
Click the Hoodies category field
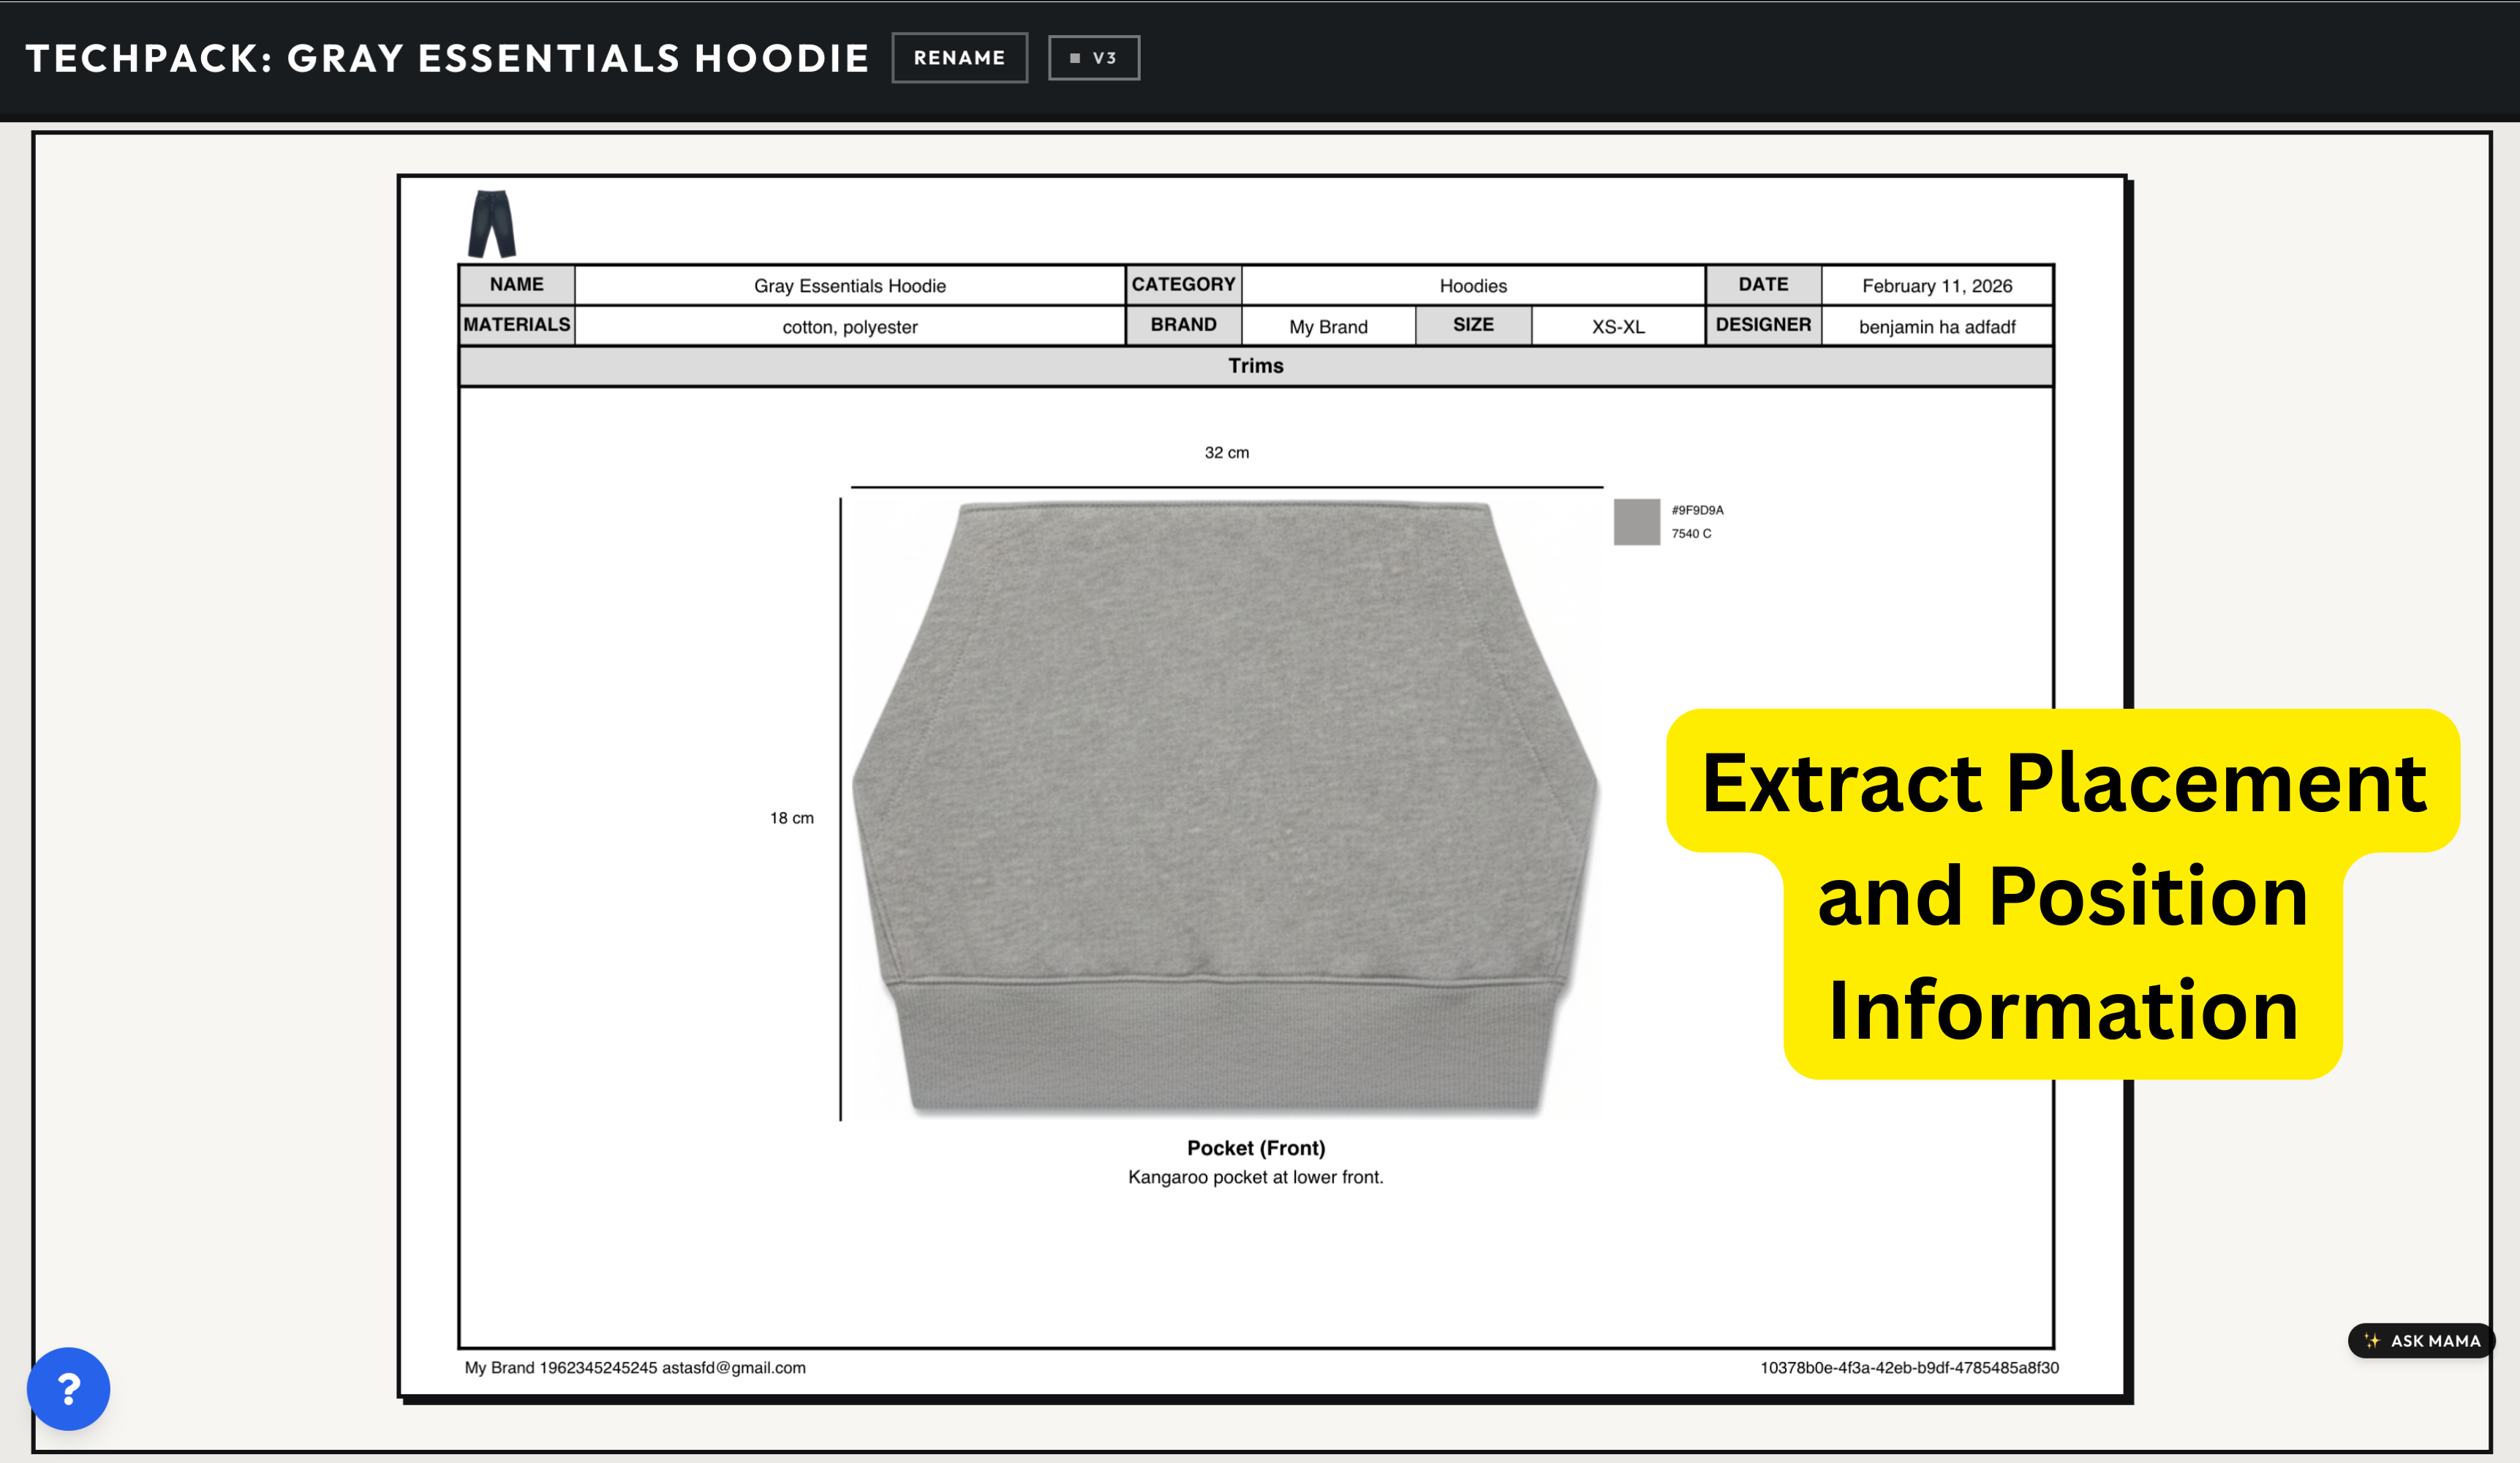[1472, 286]
